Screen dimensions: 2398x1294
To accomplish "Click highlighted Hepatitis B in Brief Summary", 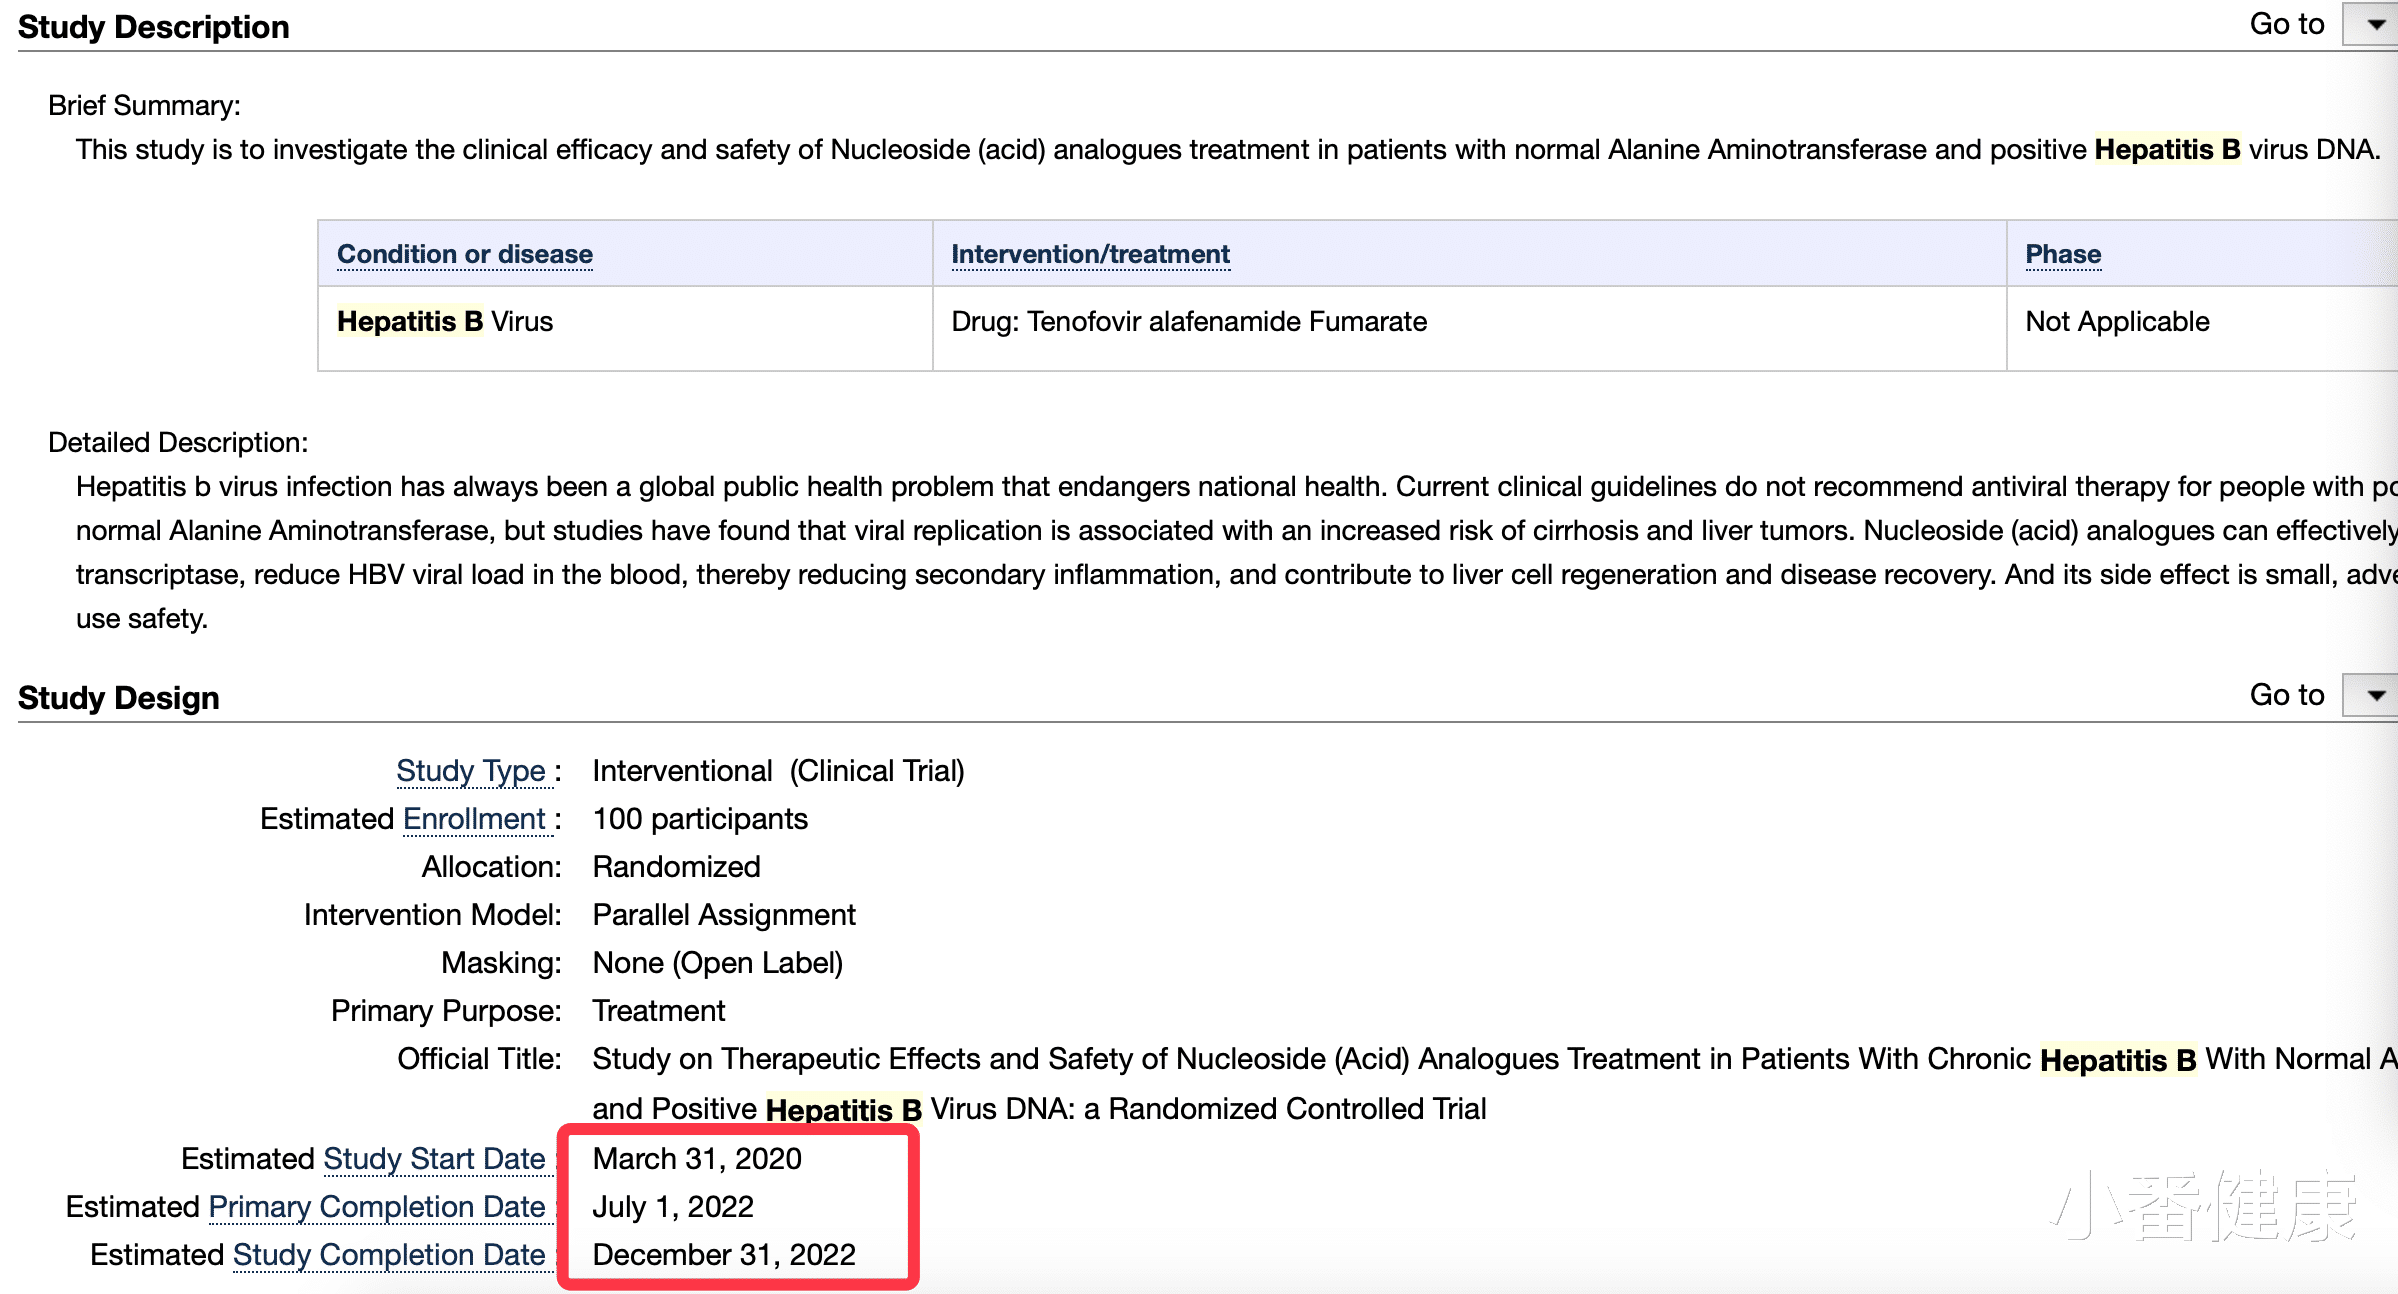I will (2166, 150).
